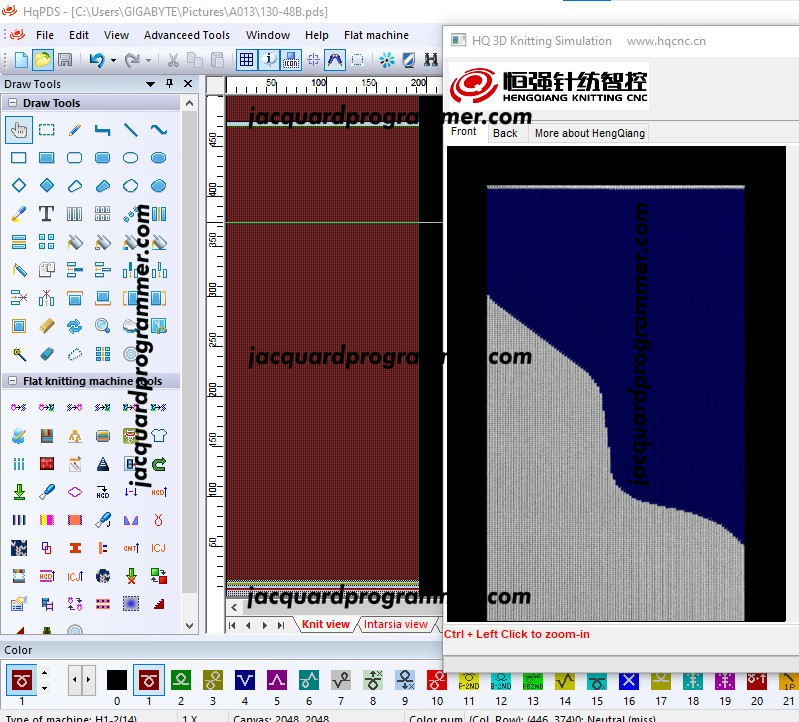Image resolution: width=799 pixels, height=722 pixels.
Task: Collapse Flat knitting machine tools section
Action: [13, 381]
